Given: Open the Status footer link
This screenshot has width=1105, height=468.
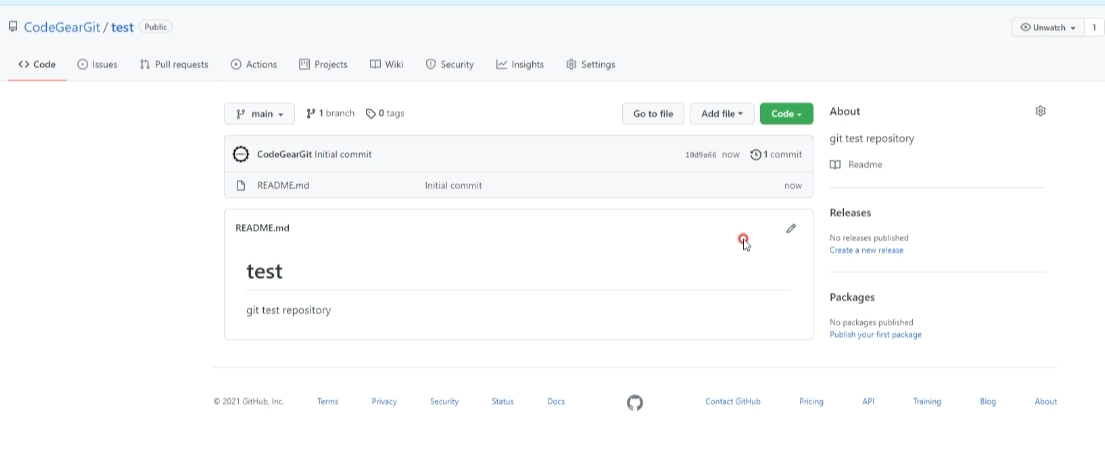Looking at the screenshot, I should pos(502,402).
